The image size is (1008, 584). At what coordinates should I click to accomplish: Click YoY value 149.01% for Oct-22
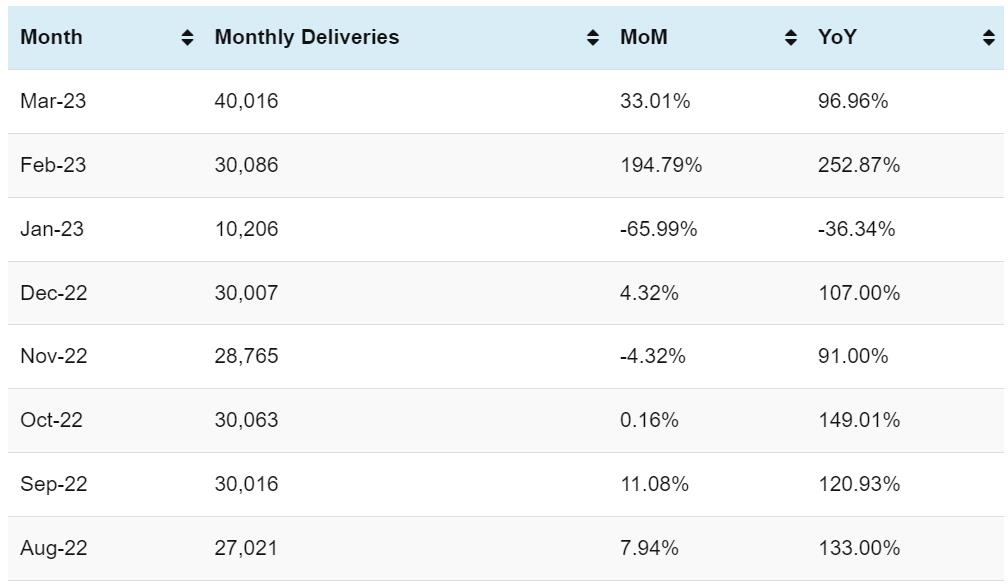tap(858, 420)
